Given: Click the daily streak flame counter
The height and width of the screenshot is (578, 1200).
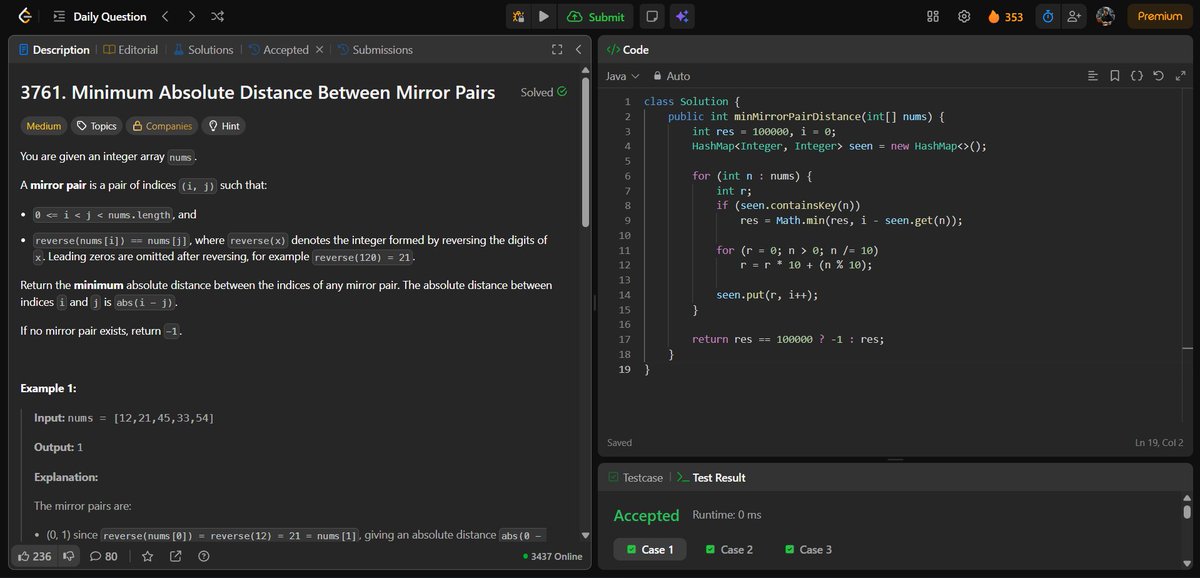Looking at the screenshot, I should click(x=1002, y=16).
